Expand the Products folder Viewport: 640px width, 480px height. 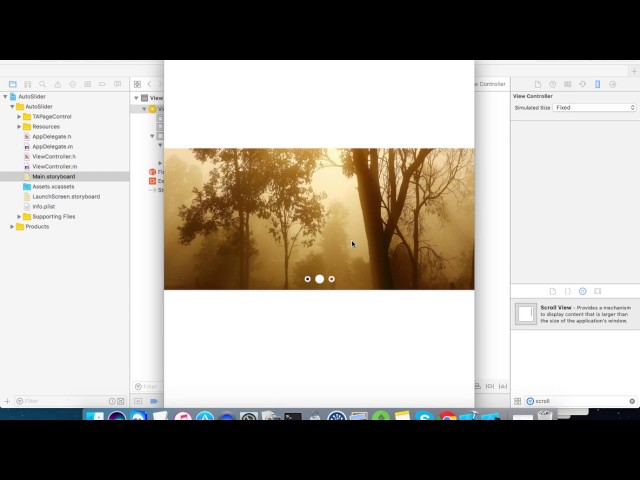(12, 227)
